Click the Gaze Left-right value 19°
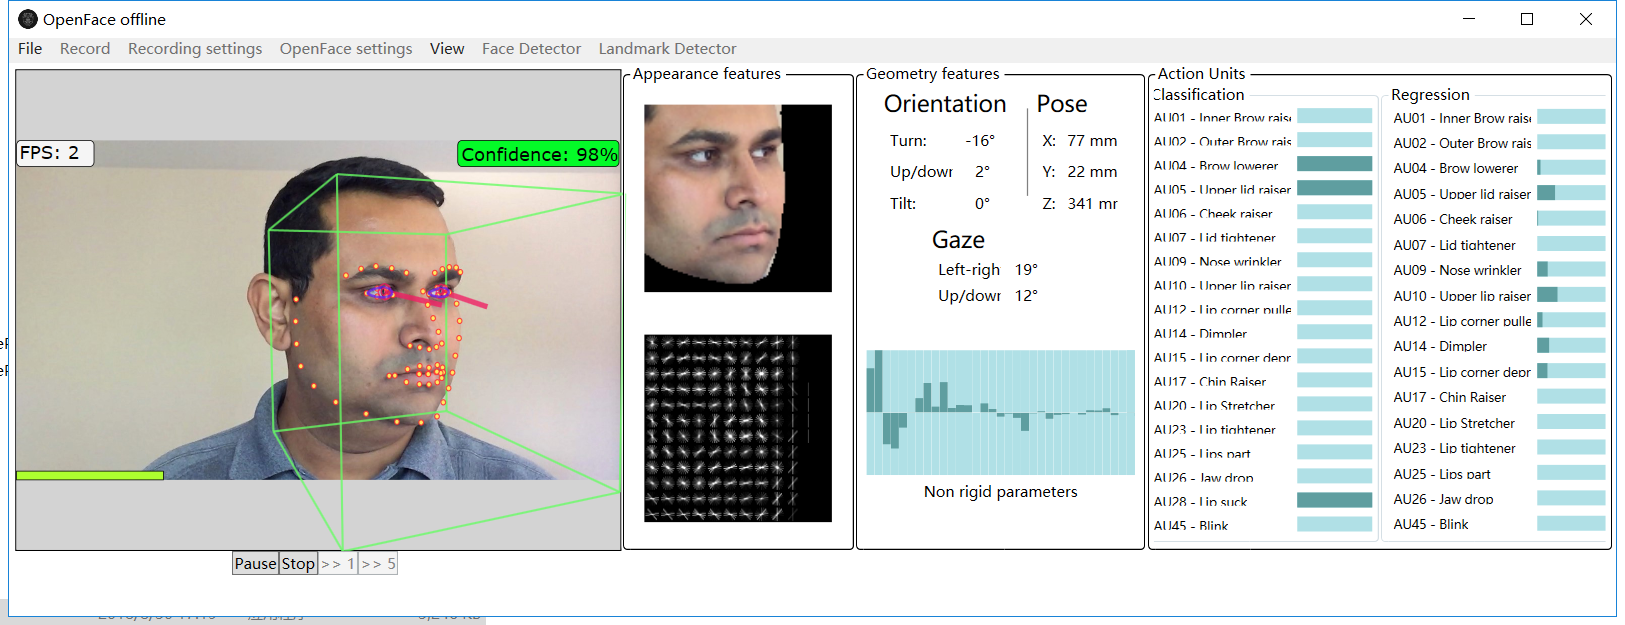Viewport: 1625px width, 625px height. click(1026, 270)
